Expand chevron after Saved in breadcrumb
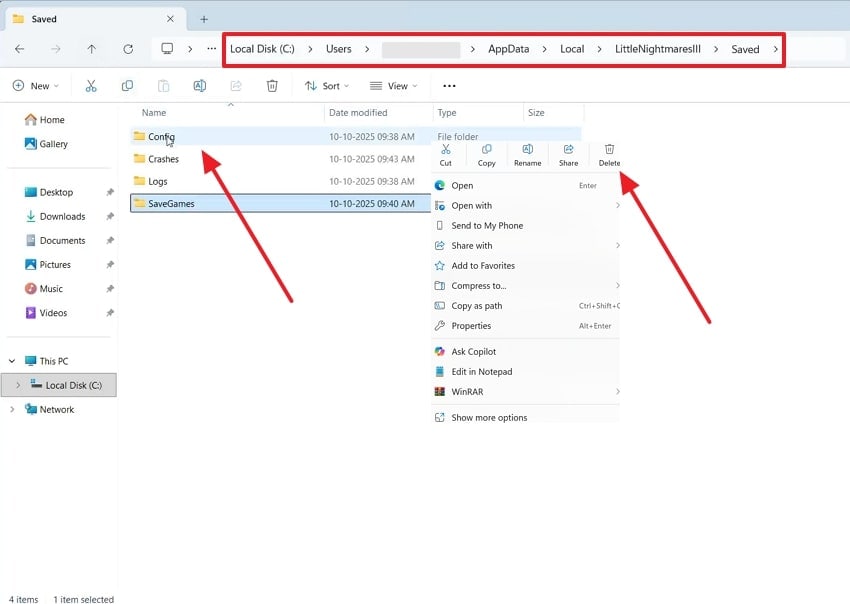The width and height of the screenshot is (850, 604). [x=776, y=49]
